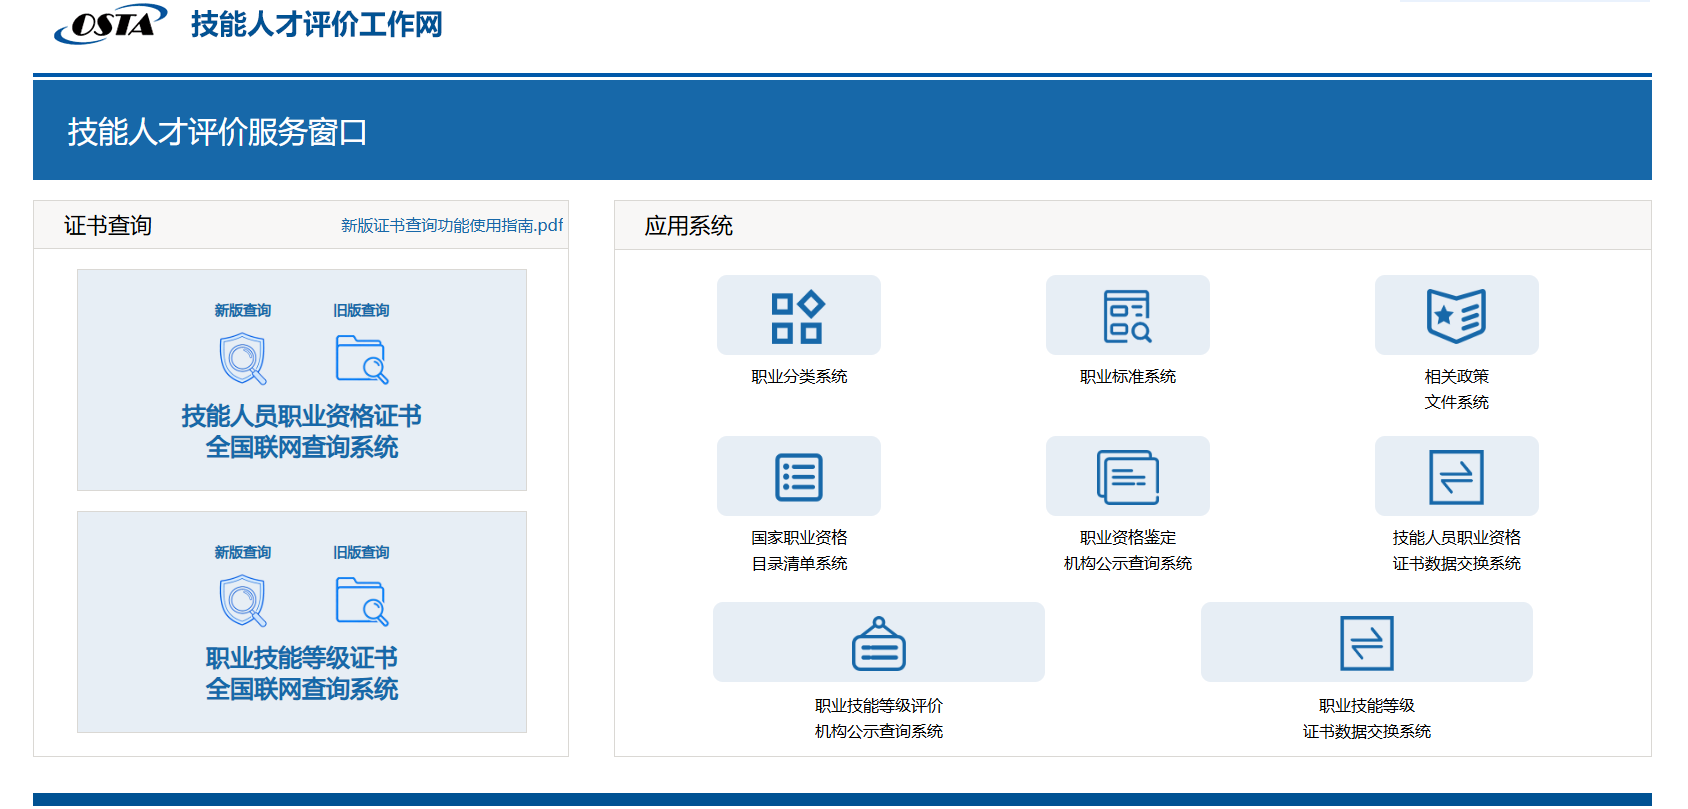
Task: Click the 证书查询 panel heading
Action: click(108, 225)
